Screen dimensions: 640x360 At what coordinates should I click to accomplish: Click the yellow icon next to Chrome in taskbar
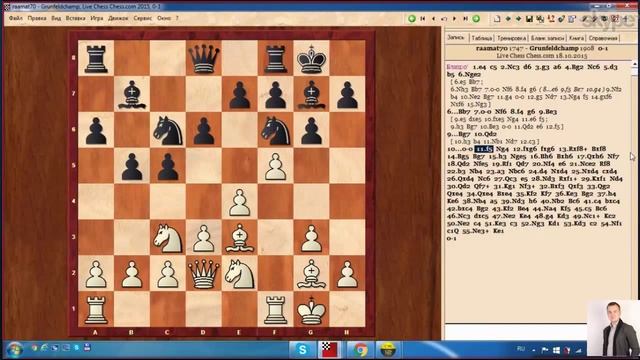coord(387,350)
